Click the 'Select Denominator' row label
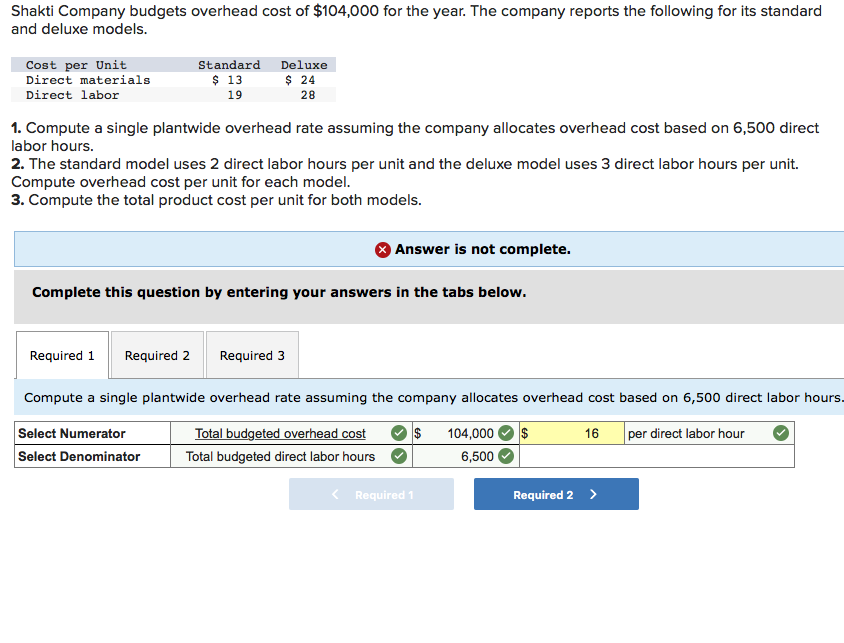Viewport: 844px width, 643px height. click(x=79, y=456)
